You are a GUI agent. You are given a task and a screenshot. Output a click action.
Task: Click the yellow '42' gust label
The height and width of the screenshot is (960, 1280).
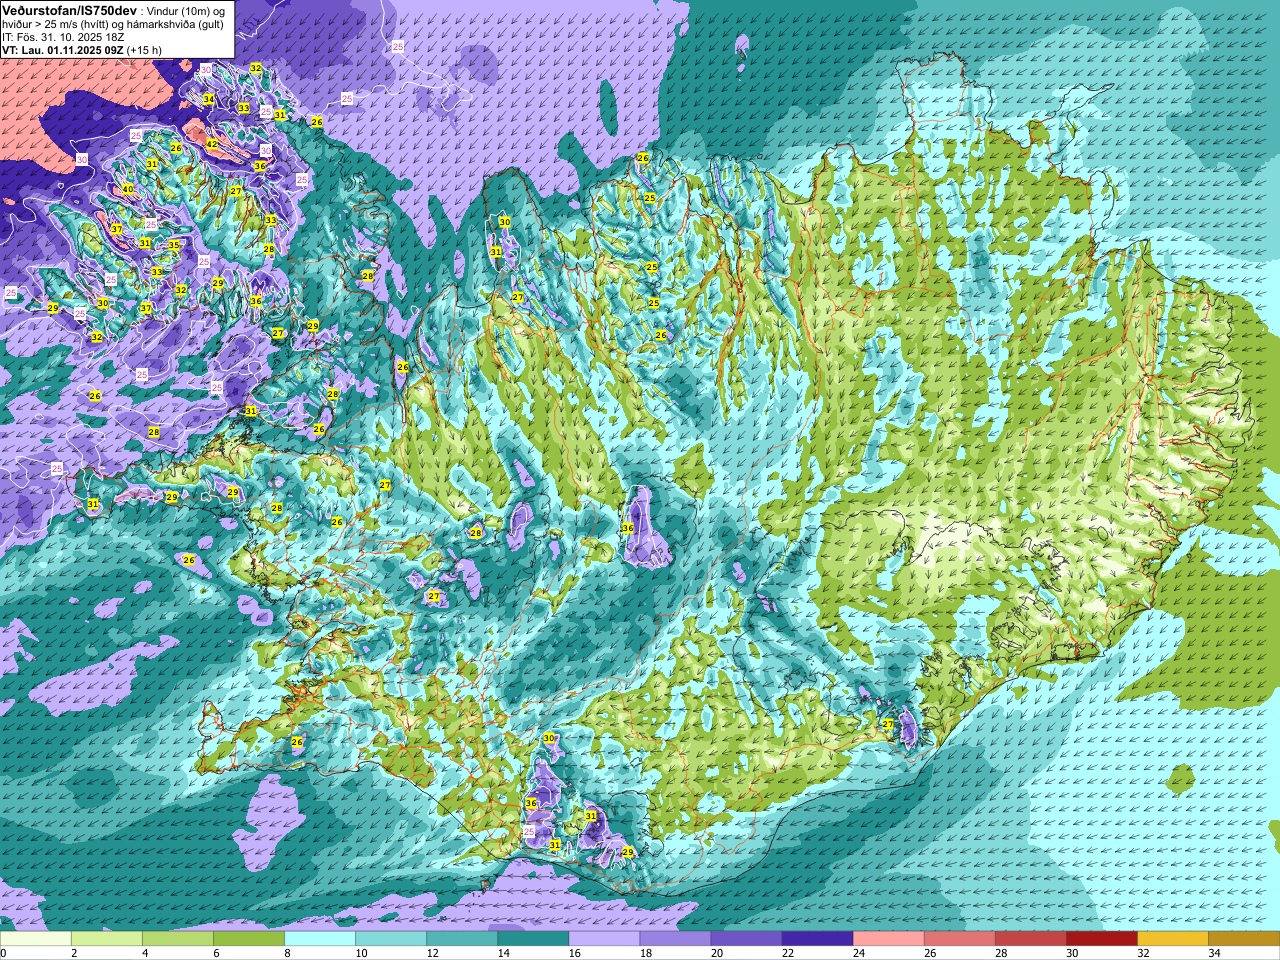212,144
